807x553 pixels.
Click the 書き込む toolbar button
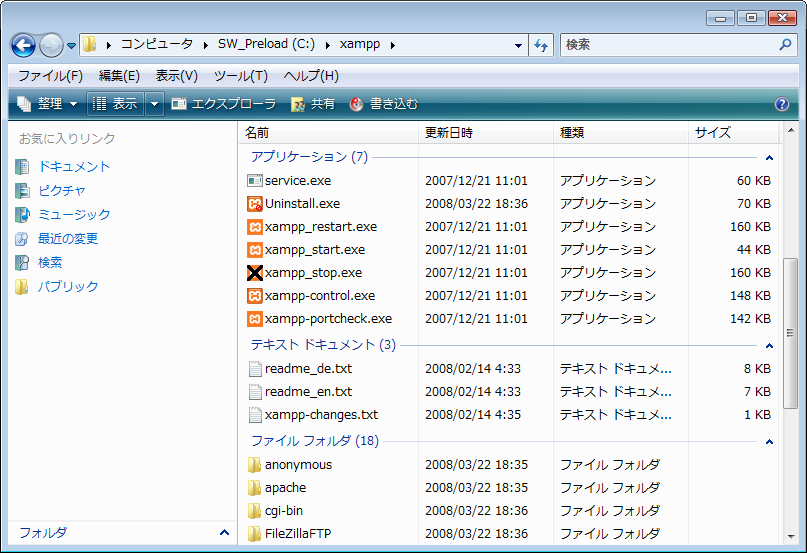click(x=383, y=104)
